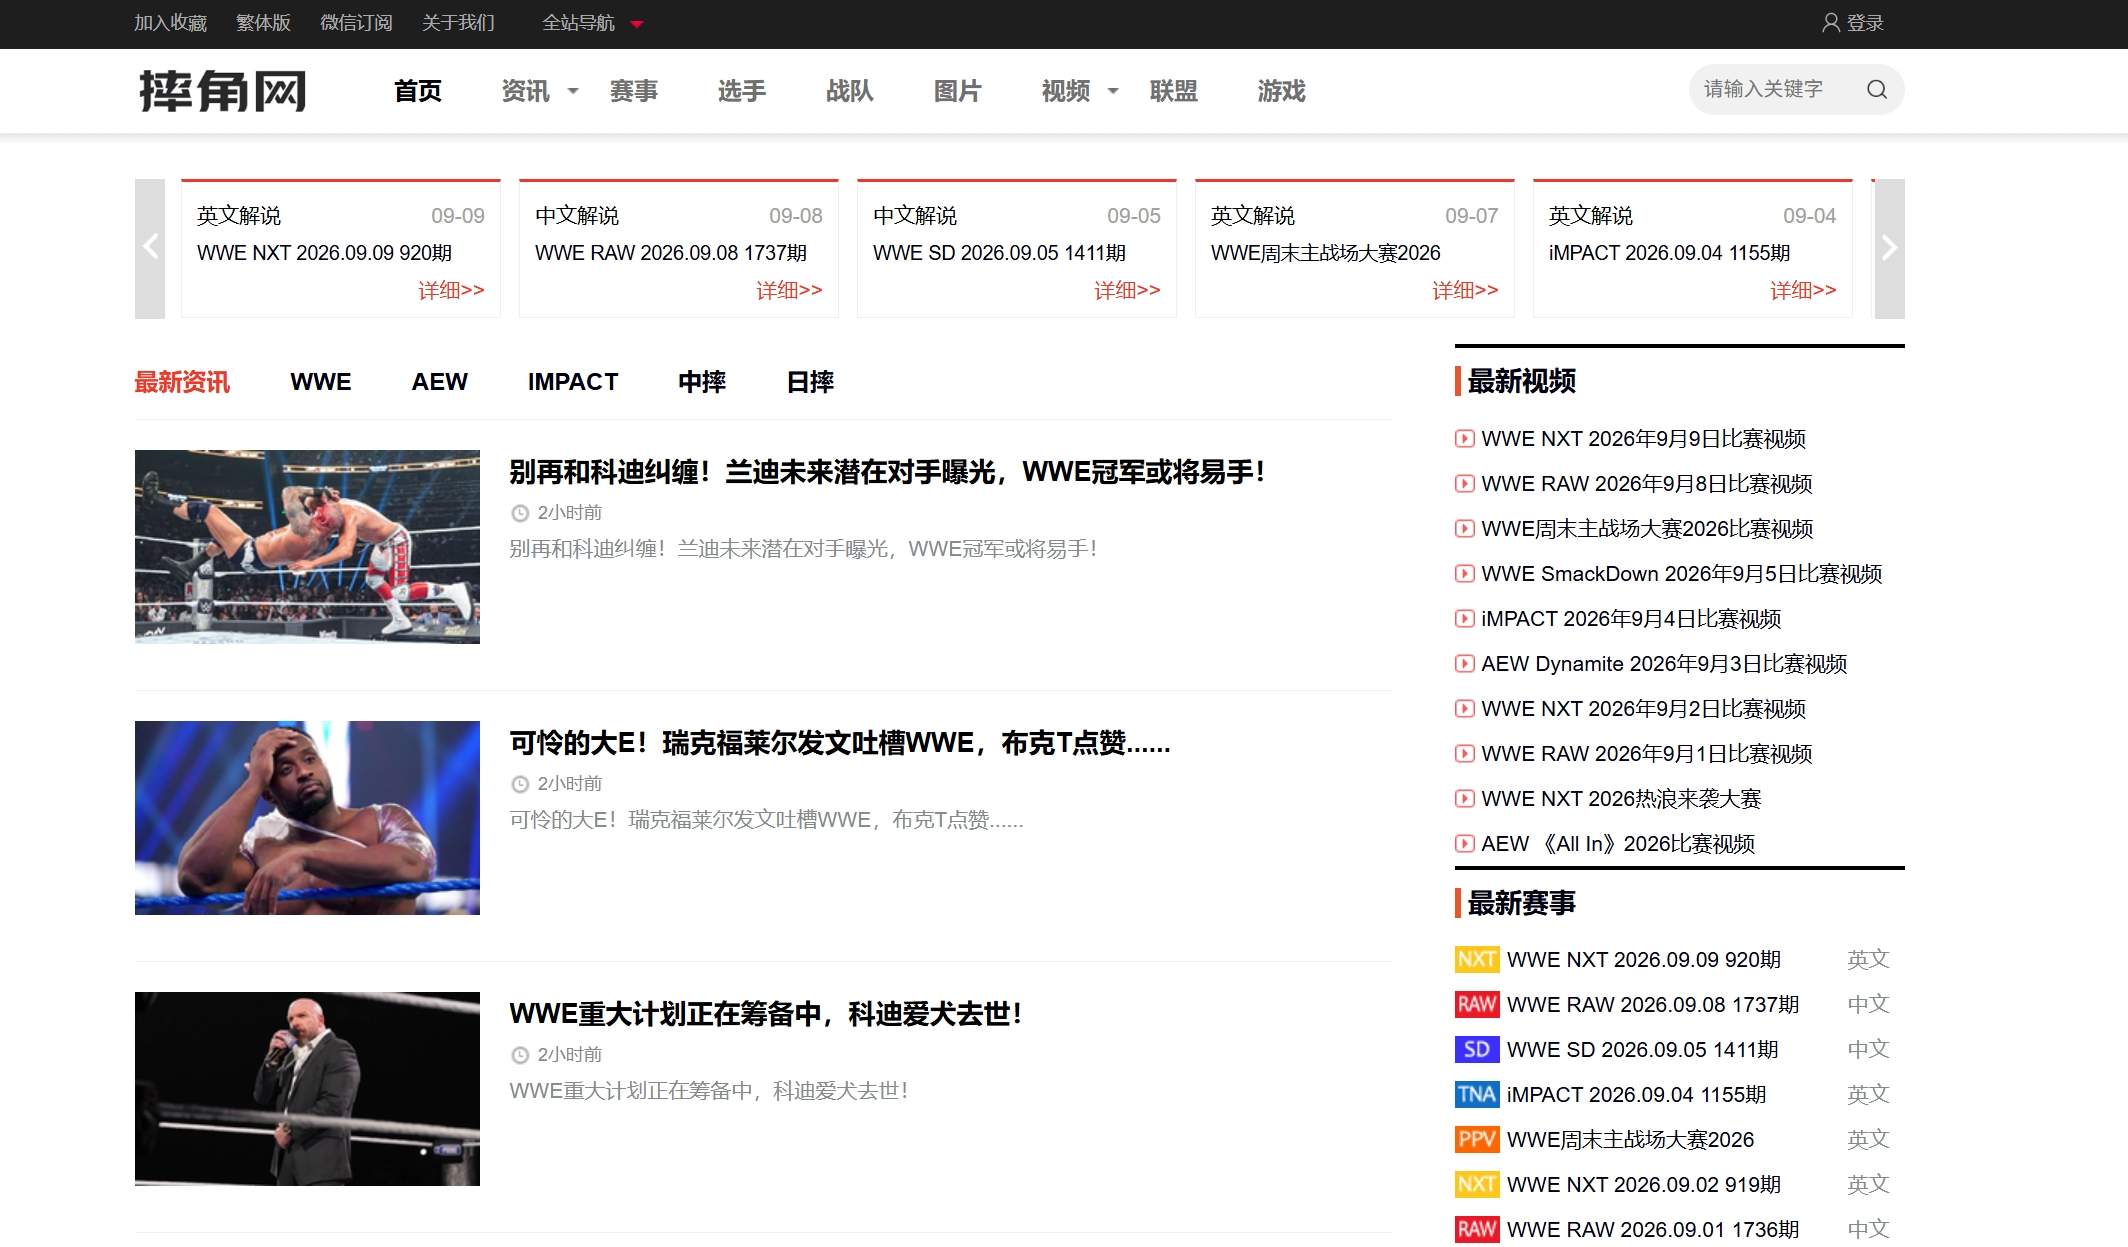Open headline 可怜的大E！瑞克福莱尔发文吐槽WWE
Image resolution: width=2128 pixels, height=1247 pixels.
840,743
